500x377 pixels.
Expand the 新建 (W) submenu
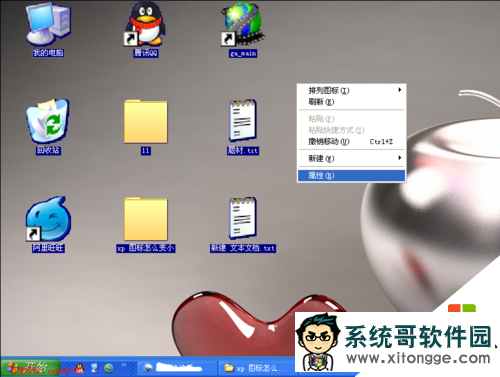pos(351,158)
